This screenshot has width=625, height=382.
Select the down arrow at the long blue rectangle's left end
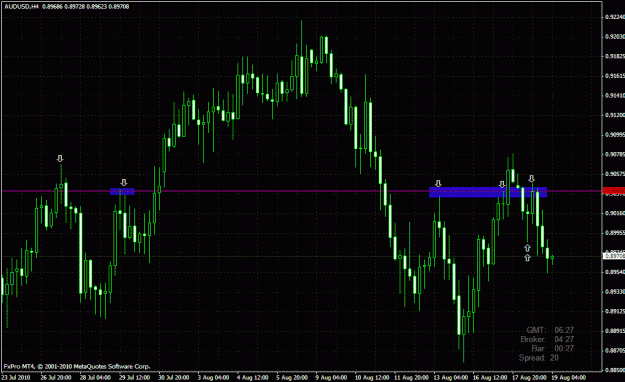coord(438,183)
